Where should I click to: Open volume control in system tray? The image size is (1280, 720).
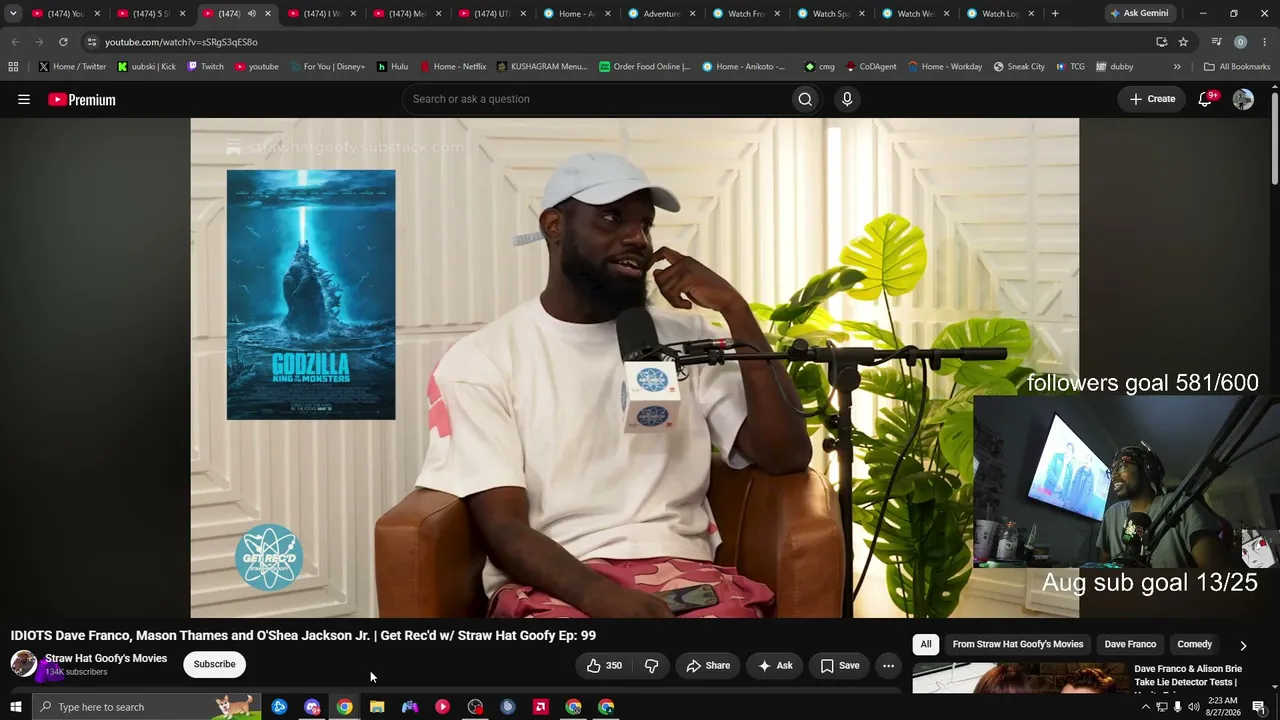pos(1193,707)
